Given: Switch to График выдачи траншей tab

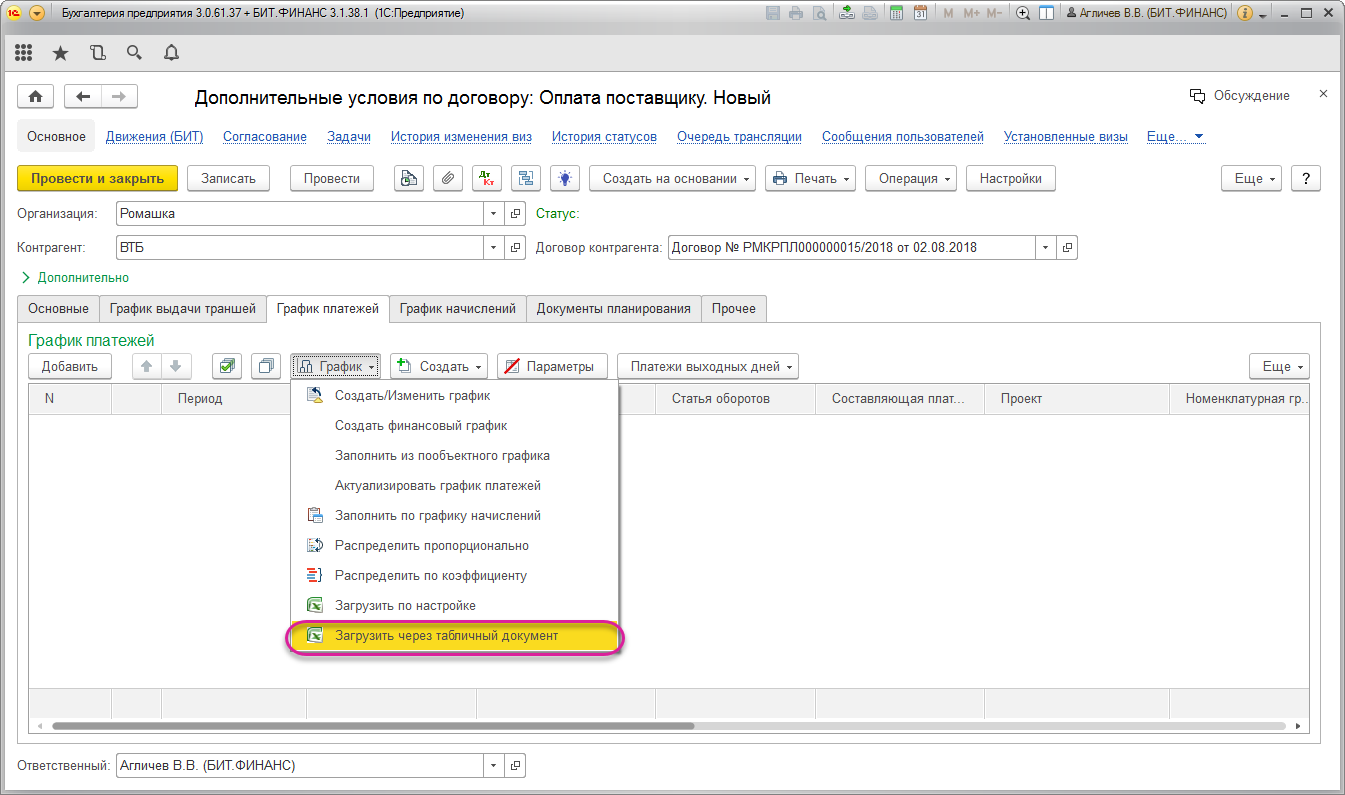Looking at the screenshot, I should point(183,309).
